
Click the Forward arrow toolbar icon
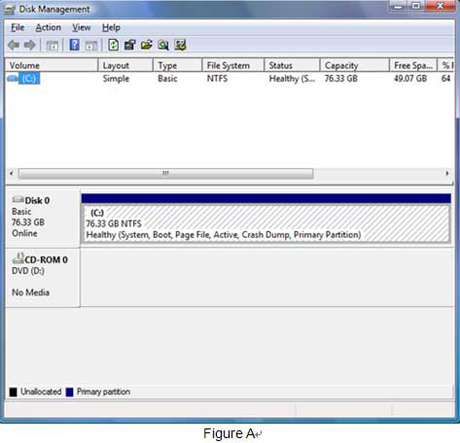[x=30, y=45]
